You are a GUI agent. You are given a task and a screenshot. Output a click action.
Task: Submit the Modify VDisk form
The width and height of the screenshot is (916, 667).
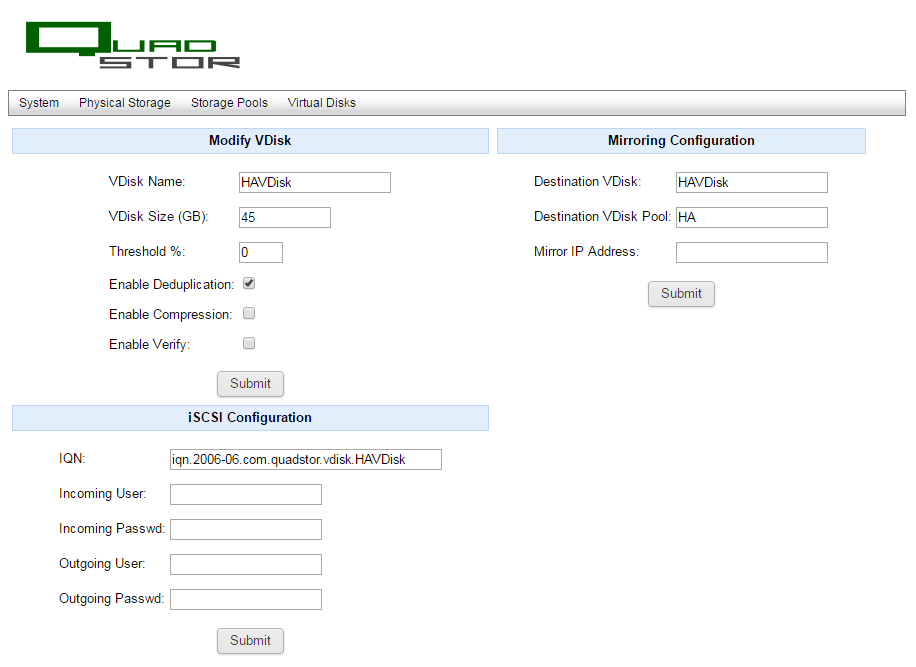coord(250,384)
